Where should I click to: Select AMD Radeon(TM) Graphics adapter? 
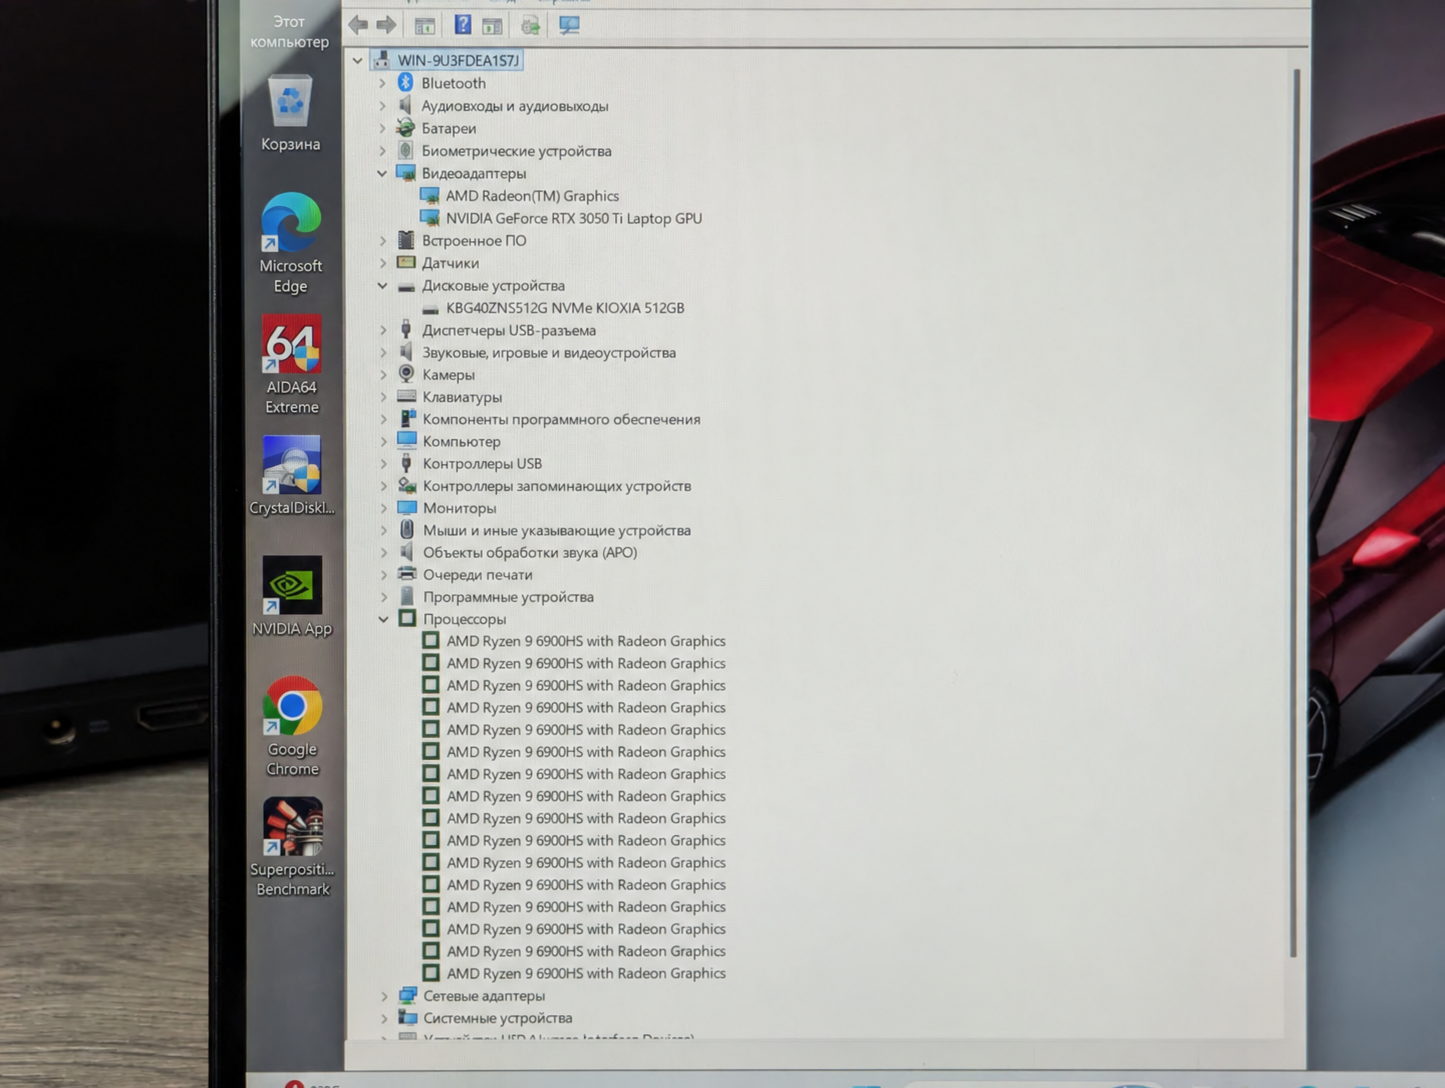click(532, 196)
